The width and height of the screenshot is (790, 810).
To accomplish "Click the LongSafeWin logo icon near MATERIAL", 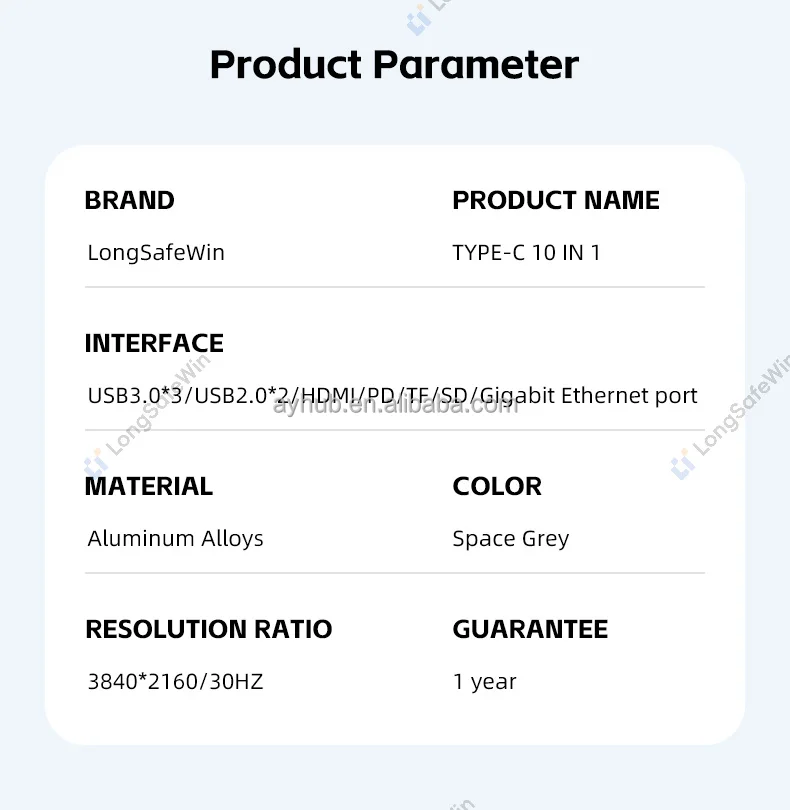I will (x=95, y=462).
